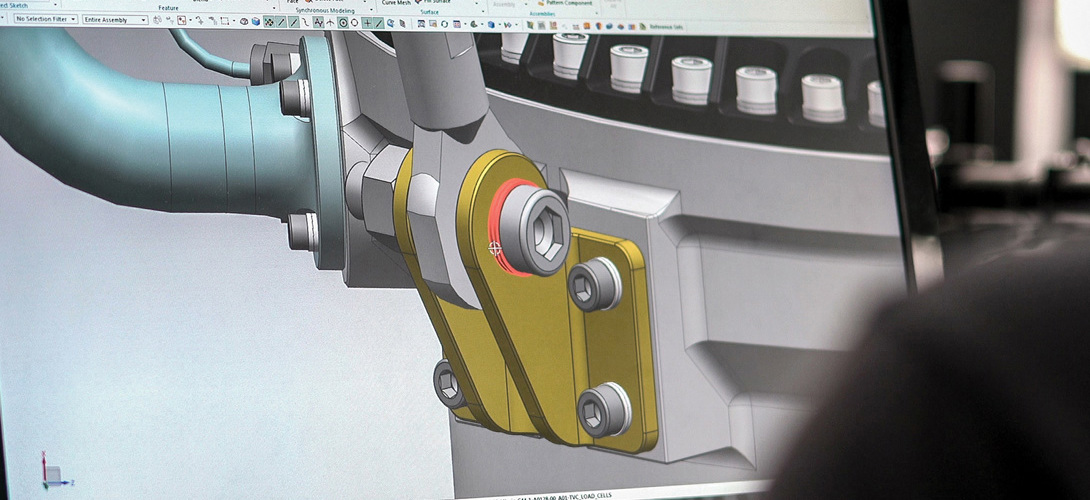This screenshot has width=1090, height=500.
Task: Click the window layout icon after rotate icon
Action: pos(457,24)
